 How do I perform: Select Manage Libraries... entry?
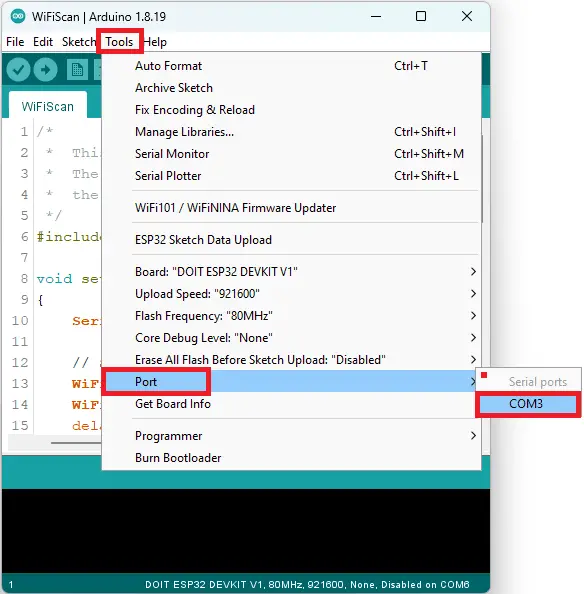(x=290, y=132)
